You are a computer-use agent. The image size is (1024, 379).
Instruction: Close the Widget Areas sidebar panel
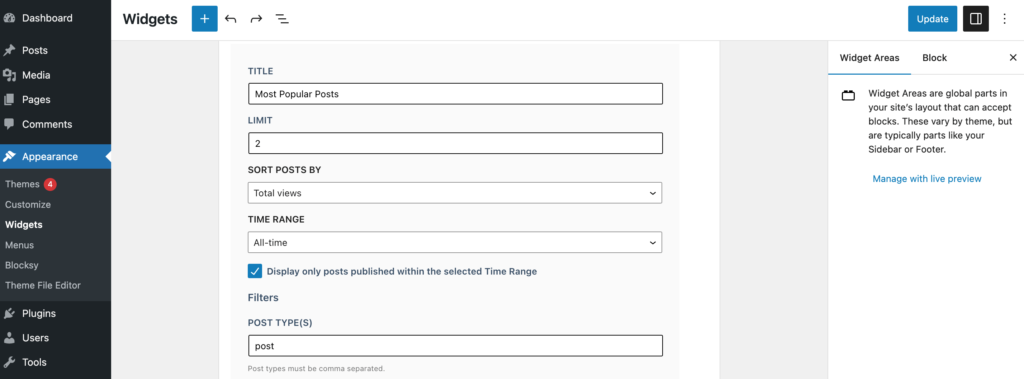click(x=1013, y=58)
